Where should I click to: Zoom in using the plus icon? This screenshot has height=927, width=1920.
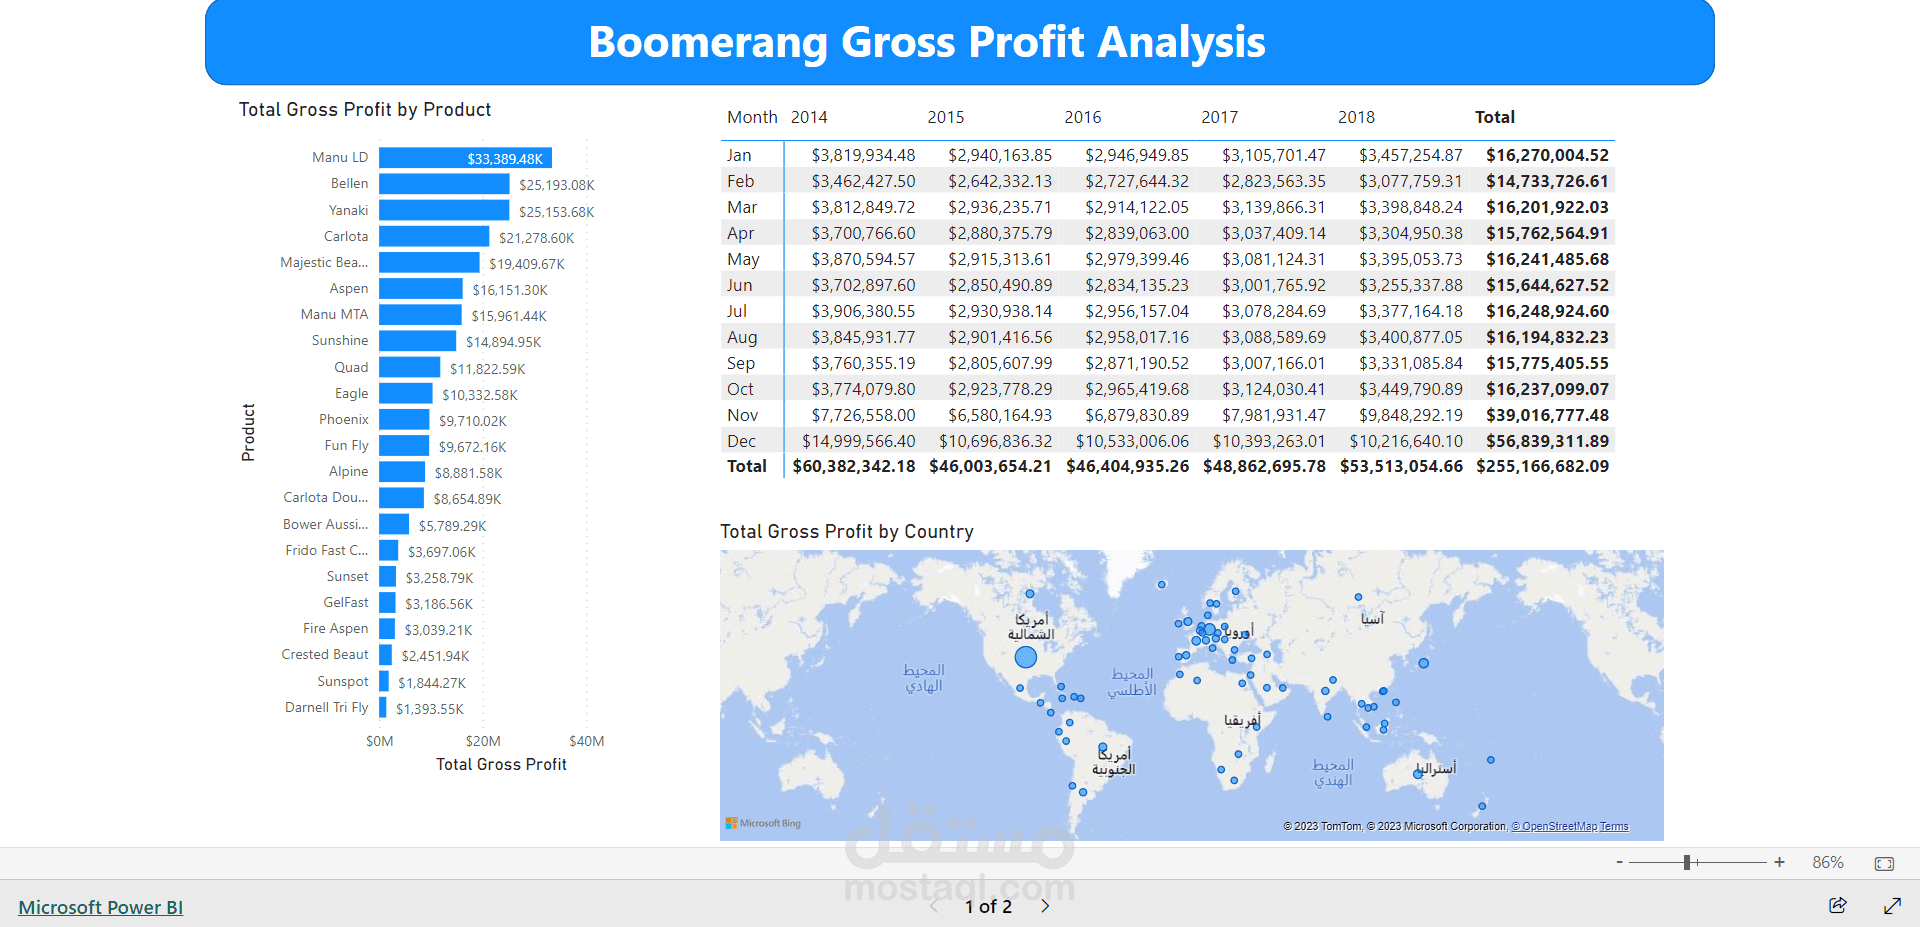(1779, 861)
